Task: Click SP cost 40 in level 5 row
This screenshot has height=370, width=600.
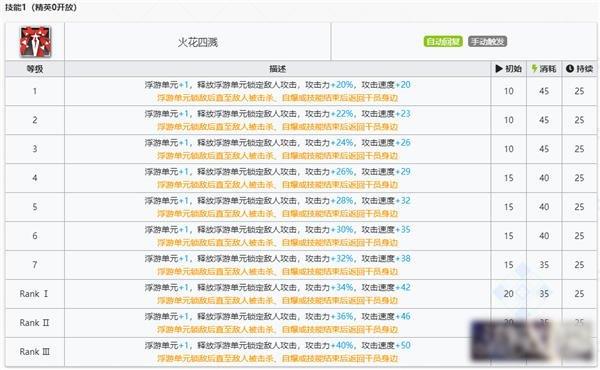Action: (544, 207)
